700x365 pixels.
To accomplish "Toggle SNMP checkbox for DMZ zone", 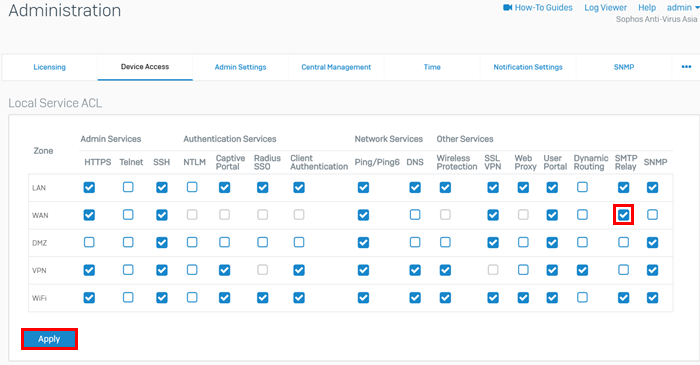I will point(652,243).
